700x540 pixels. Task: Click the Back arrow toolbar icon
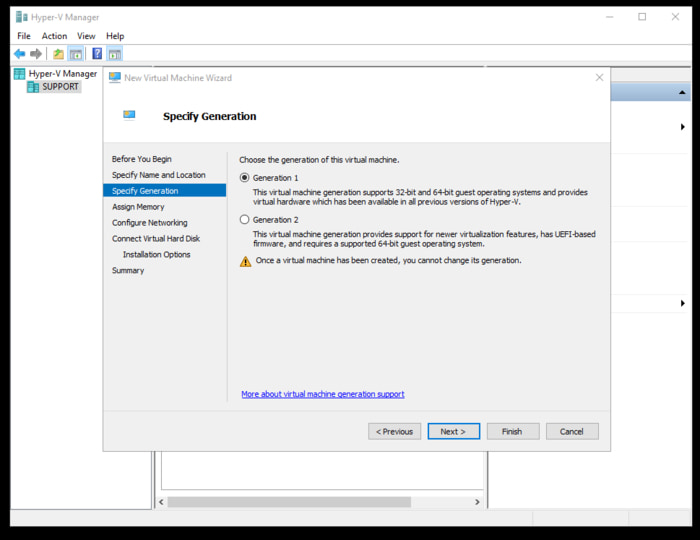tap(19, 54)
